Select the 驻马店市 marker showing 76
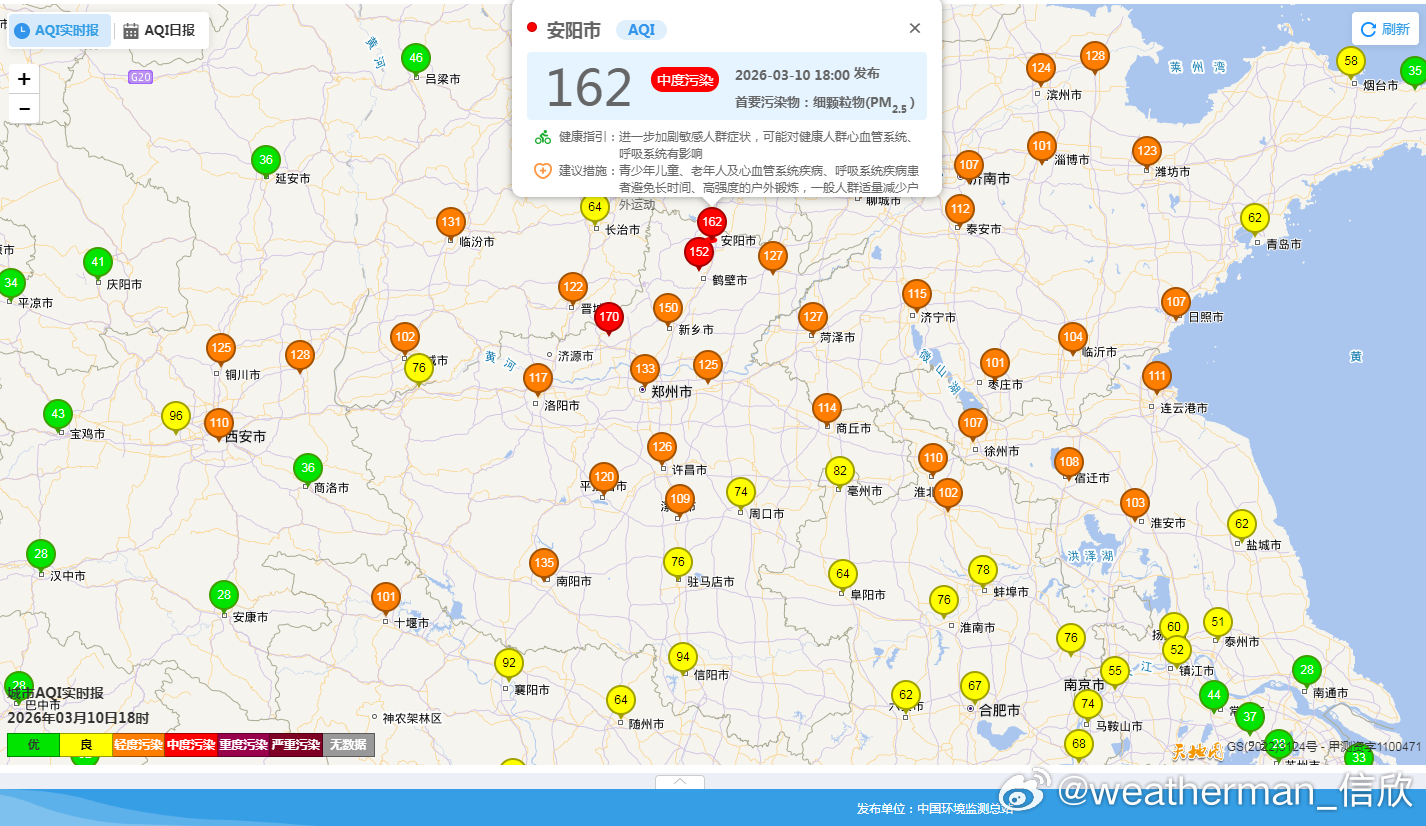 (678, 563)
